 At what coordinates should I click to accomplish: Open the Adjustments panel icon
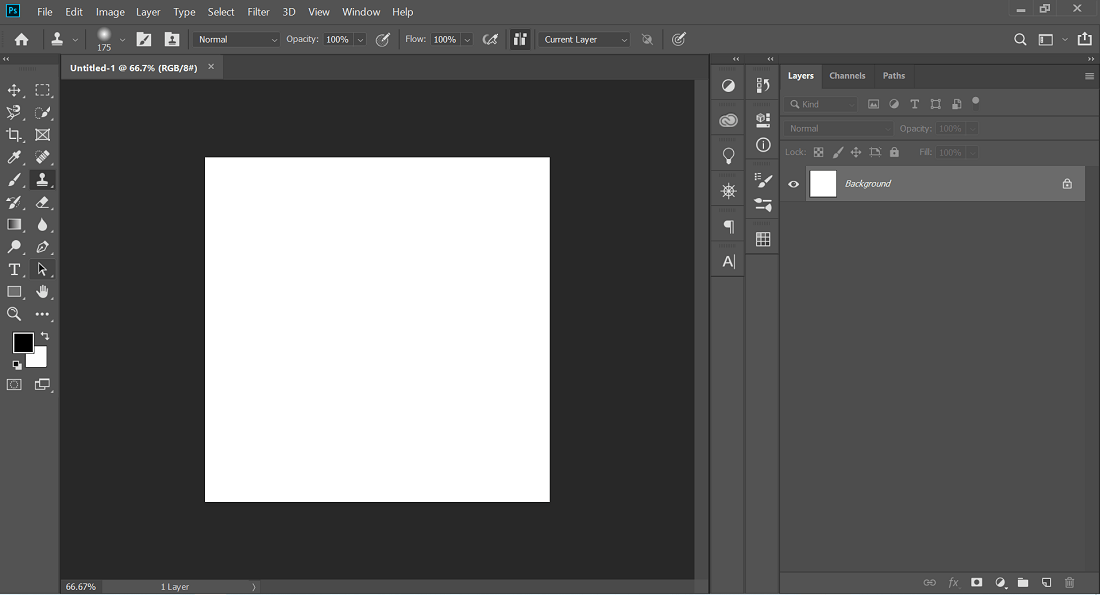pos(728,85)
